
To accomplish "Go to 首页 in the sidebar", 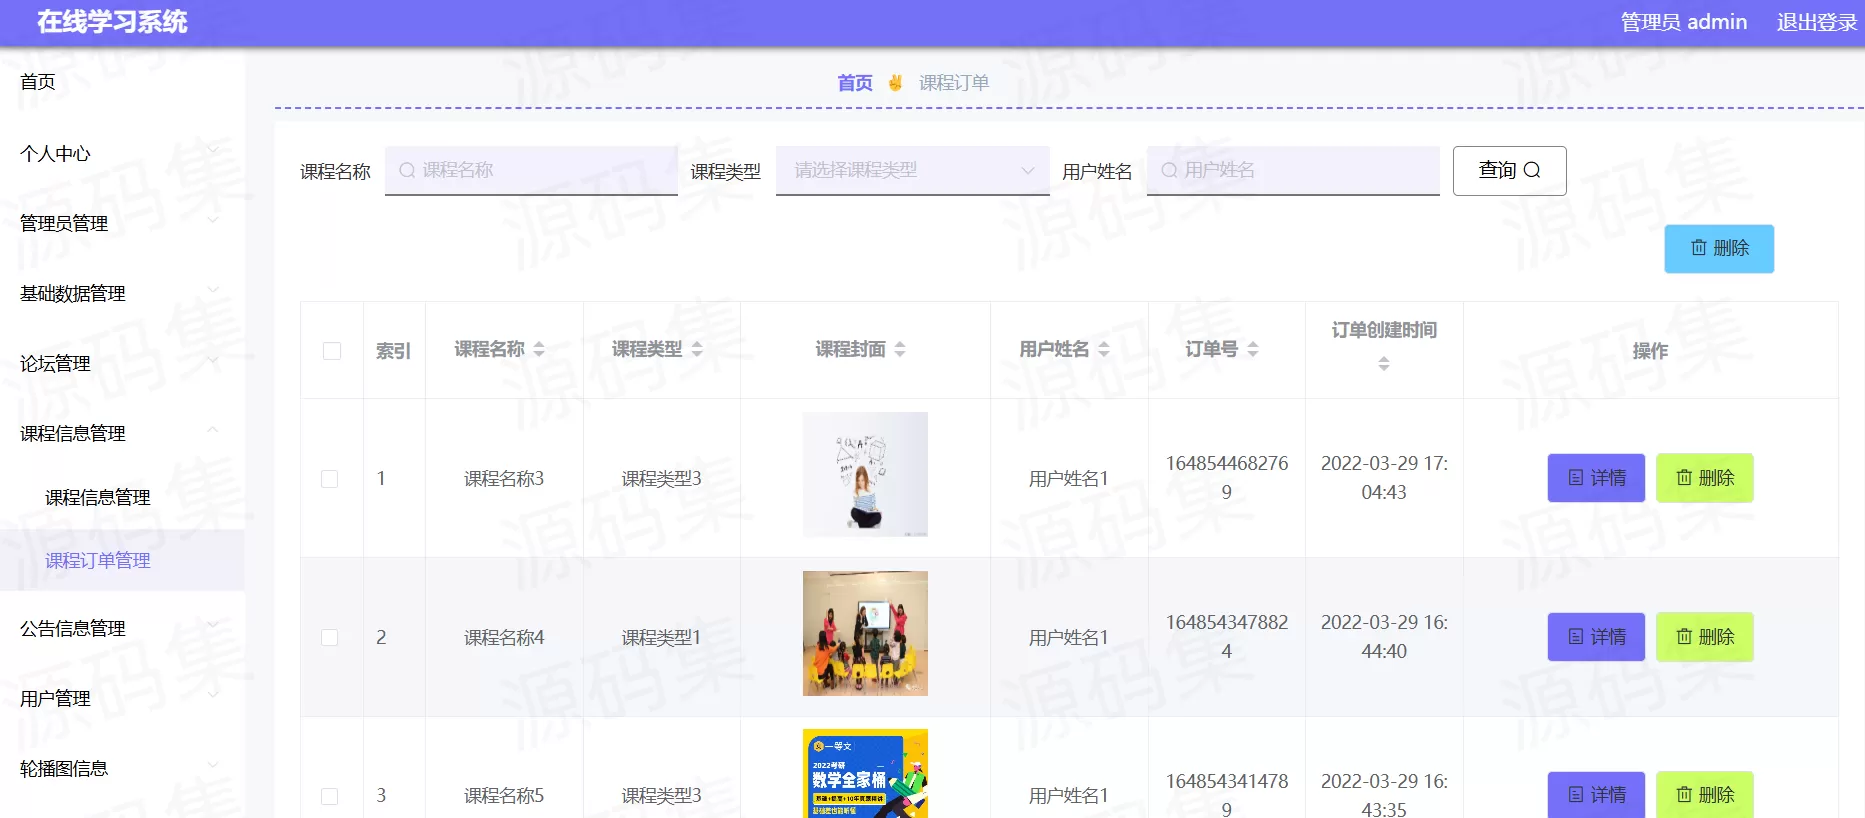I will coord(38,82).
